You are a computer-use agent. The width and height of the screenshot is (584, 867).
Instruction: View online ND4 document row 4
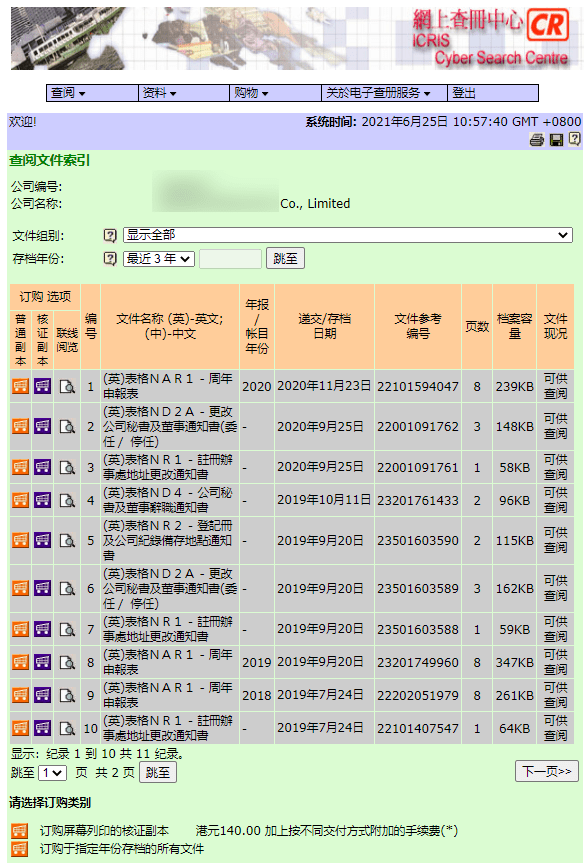pyautogui.click(x=67, y=500)
